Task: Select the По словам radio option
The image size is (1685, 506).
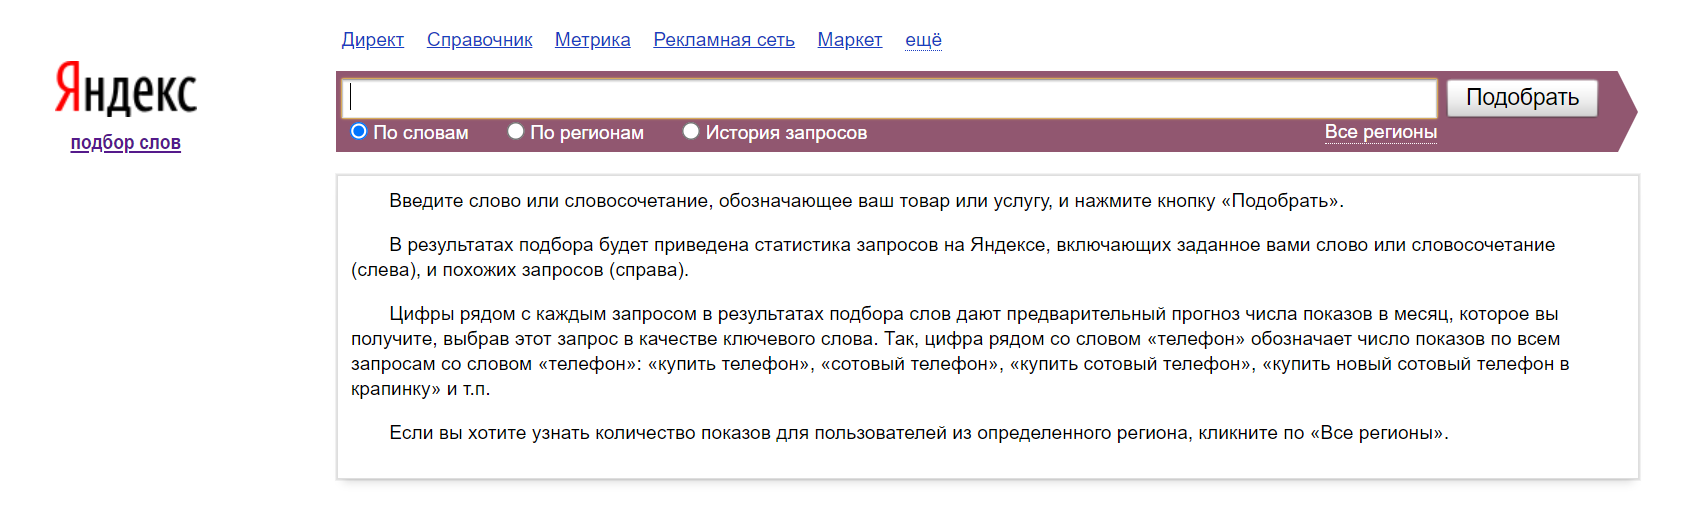Action: point(359,131)
